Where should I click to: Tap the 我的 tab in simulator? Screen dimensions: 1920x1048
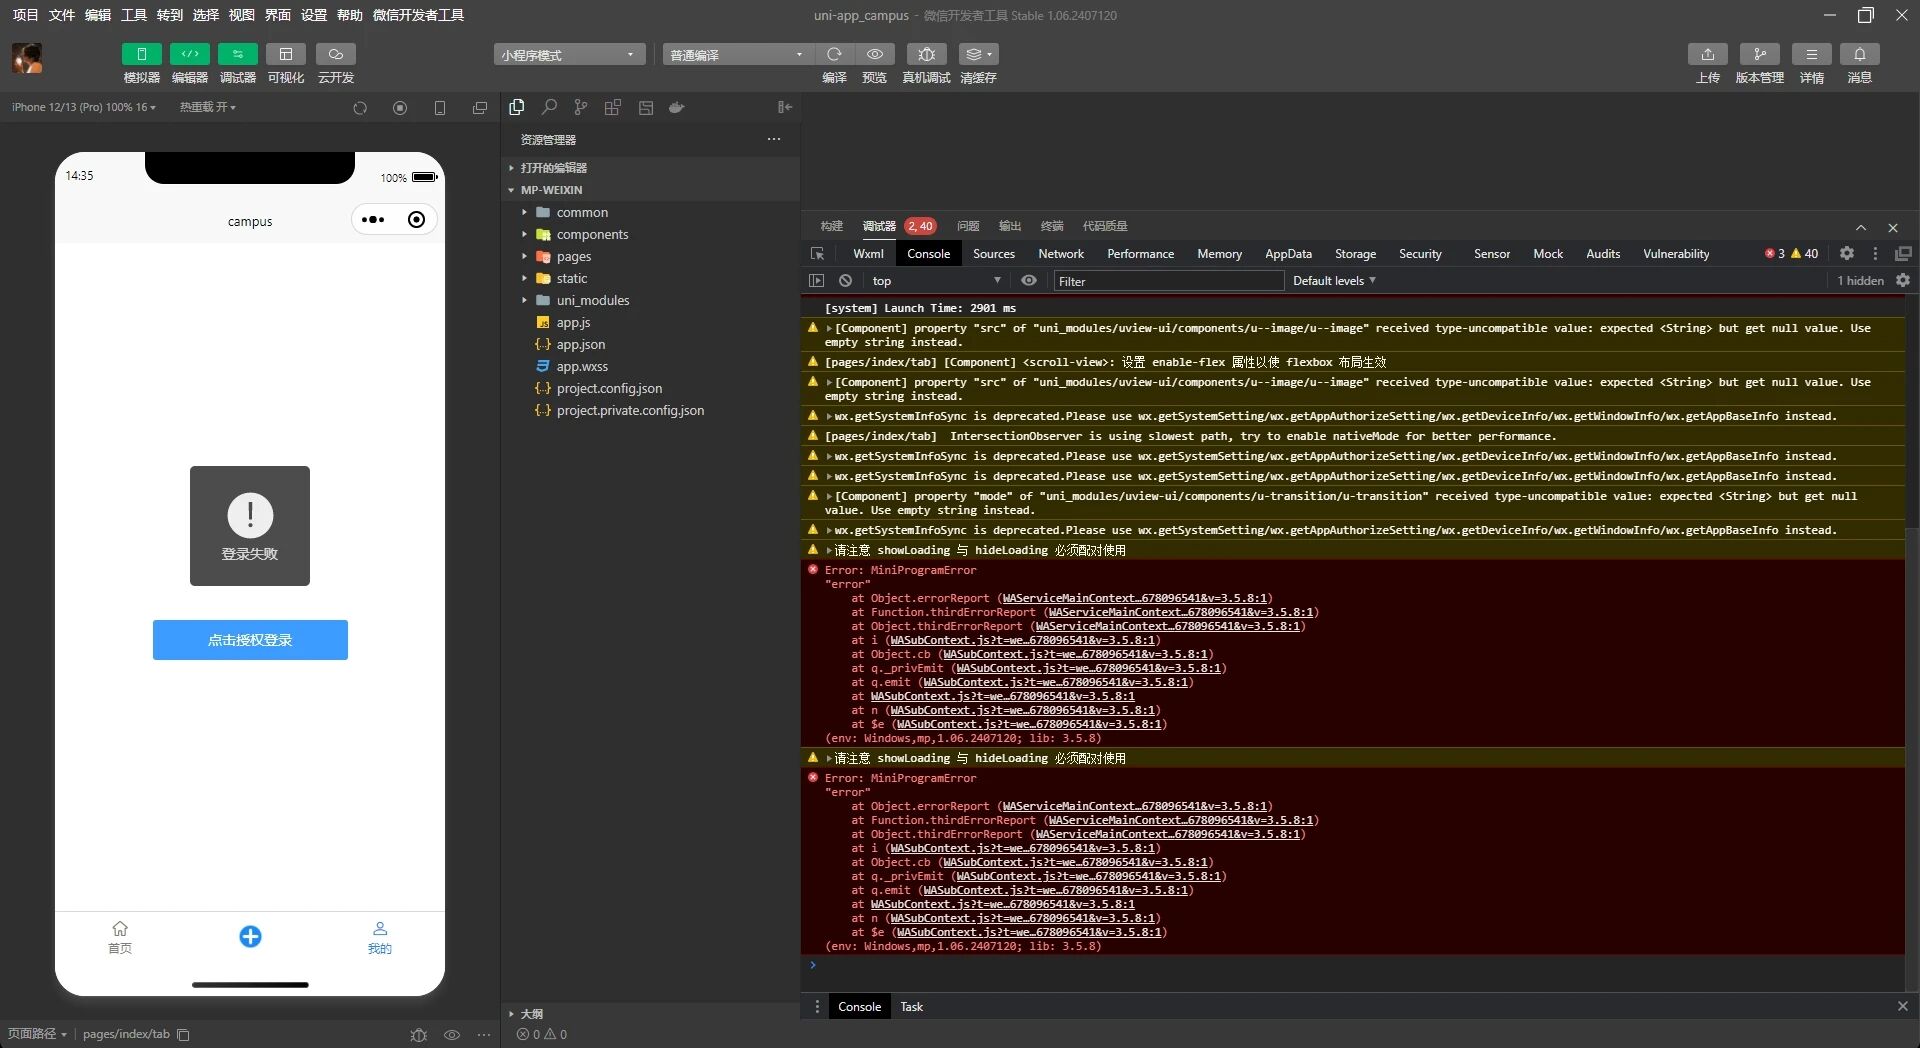pyautogui.click(x=380, y=938)
